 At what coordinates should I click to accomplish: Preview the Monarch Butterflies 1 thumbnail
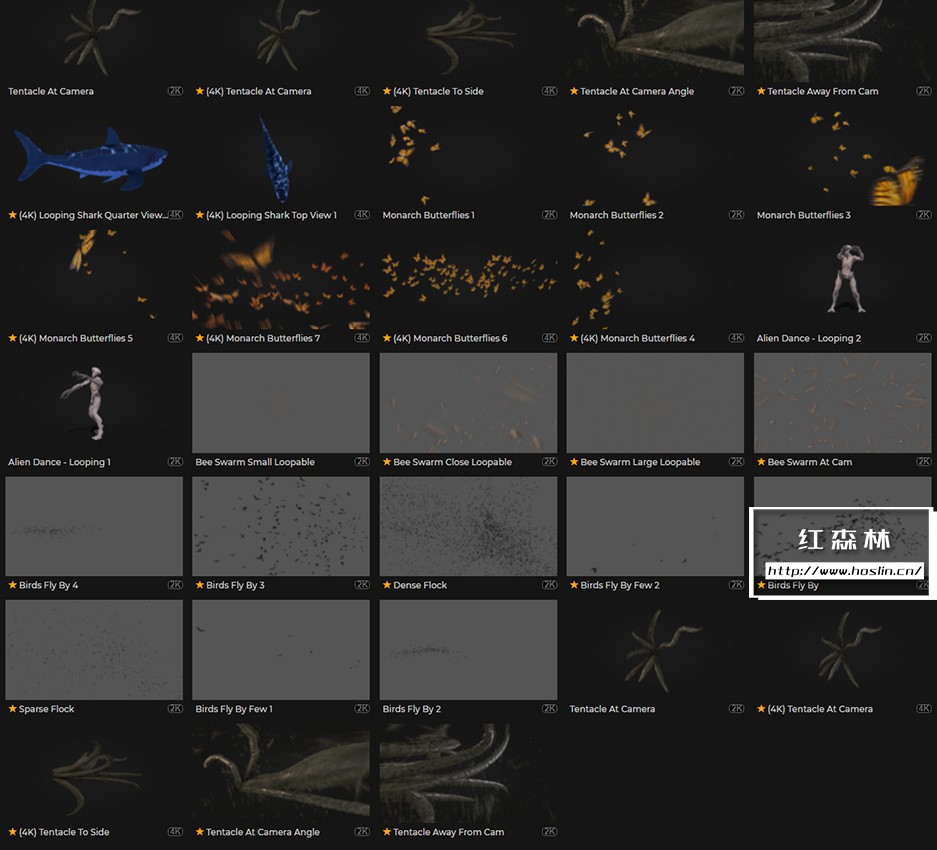[468, 156]
